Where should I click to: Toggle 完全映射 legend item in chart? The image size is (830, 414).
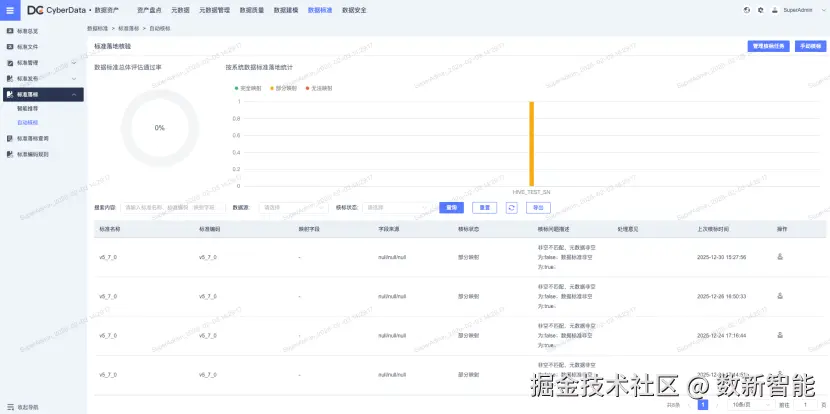tap(248, 88)
